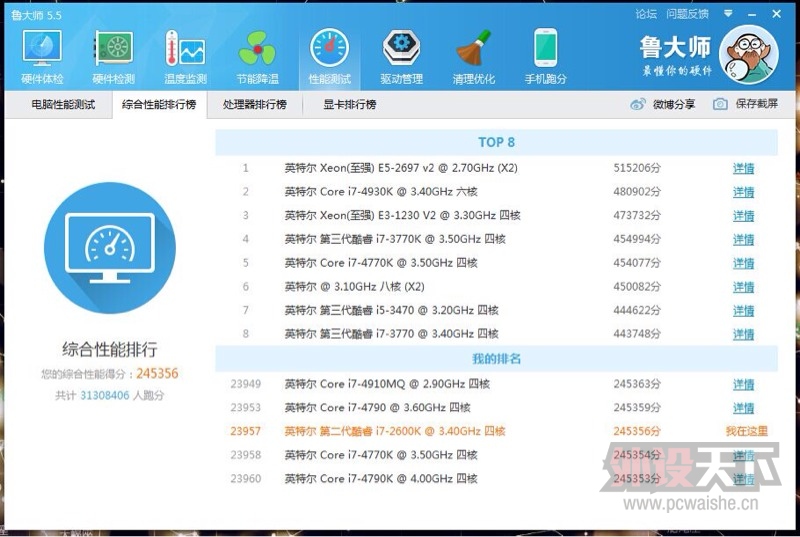This screenshot has height=537, width=800.
Task: Switch to the 综合性能排行榜 tab
Action: 159,105
